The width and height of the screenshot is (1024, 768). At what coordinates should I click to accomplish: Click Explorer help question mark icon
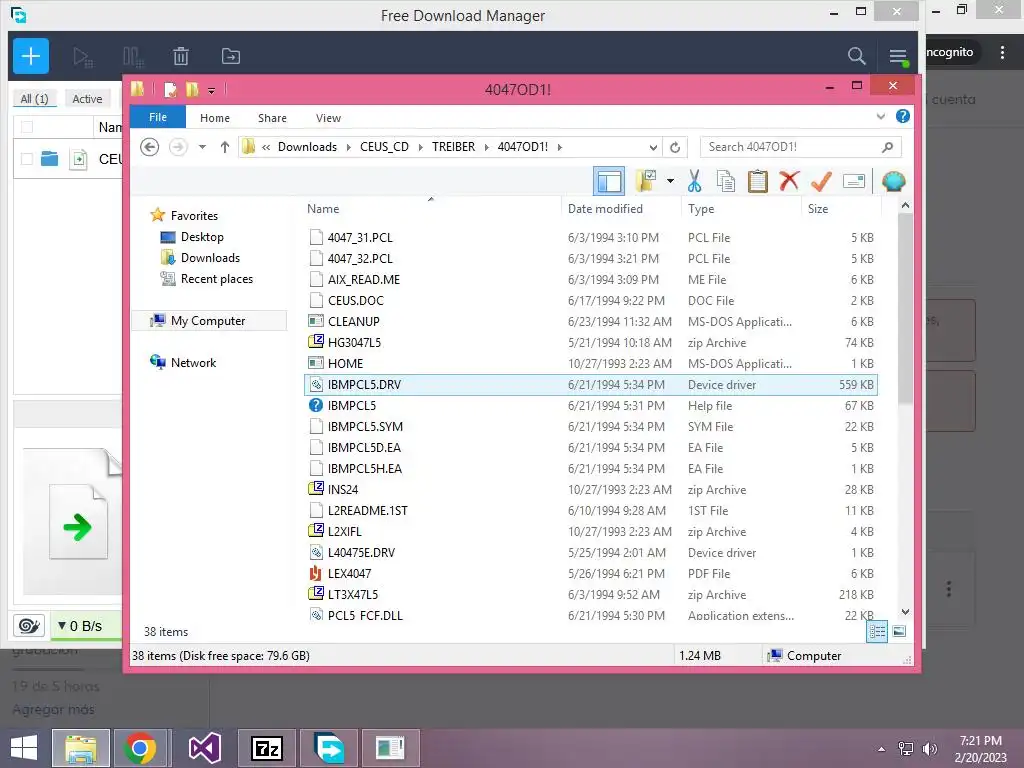(x=903, y=116)
